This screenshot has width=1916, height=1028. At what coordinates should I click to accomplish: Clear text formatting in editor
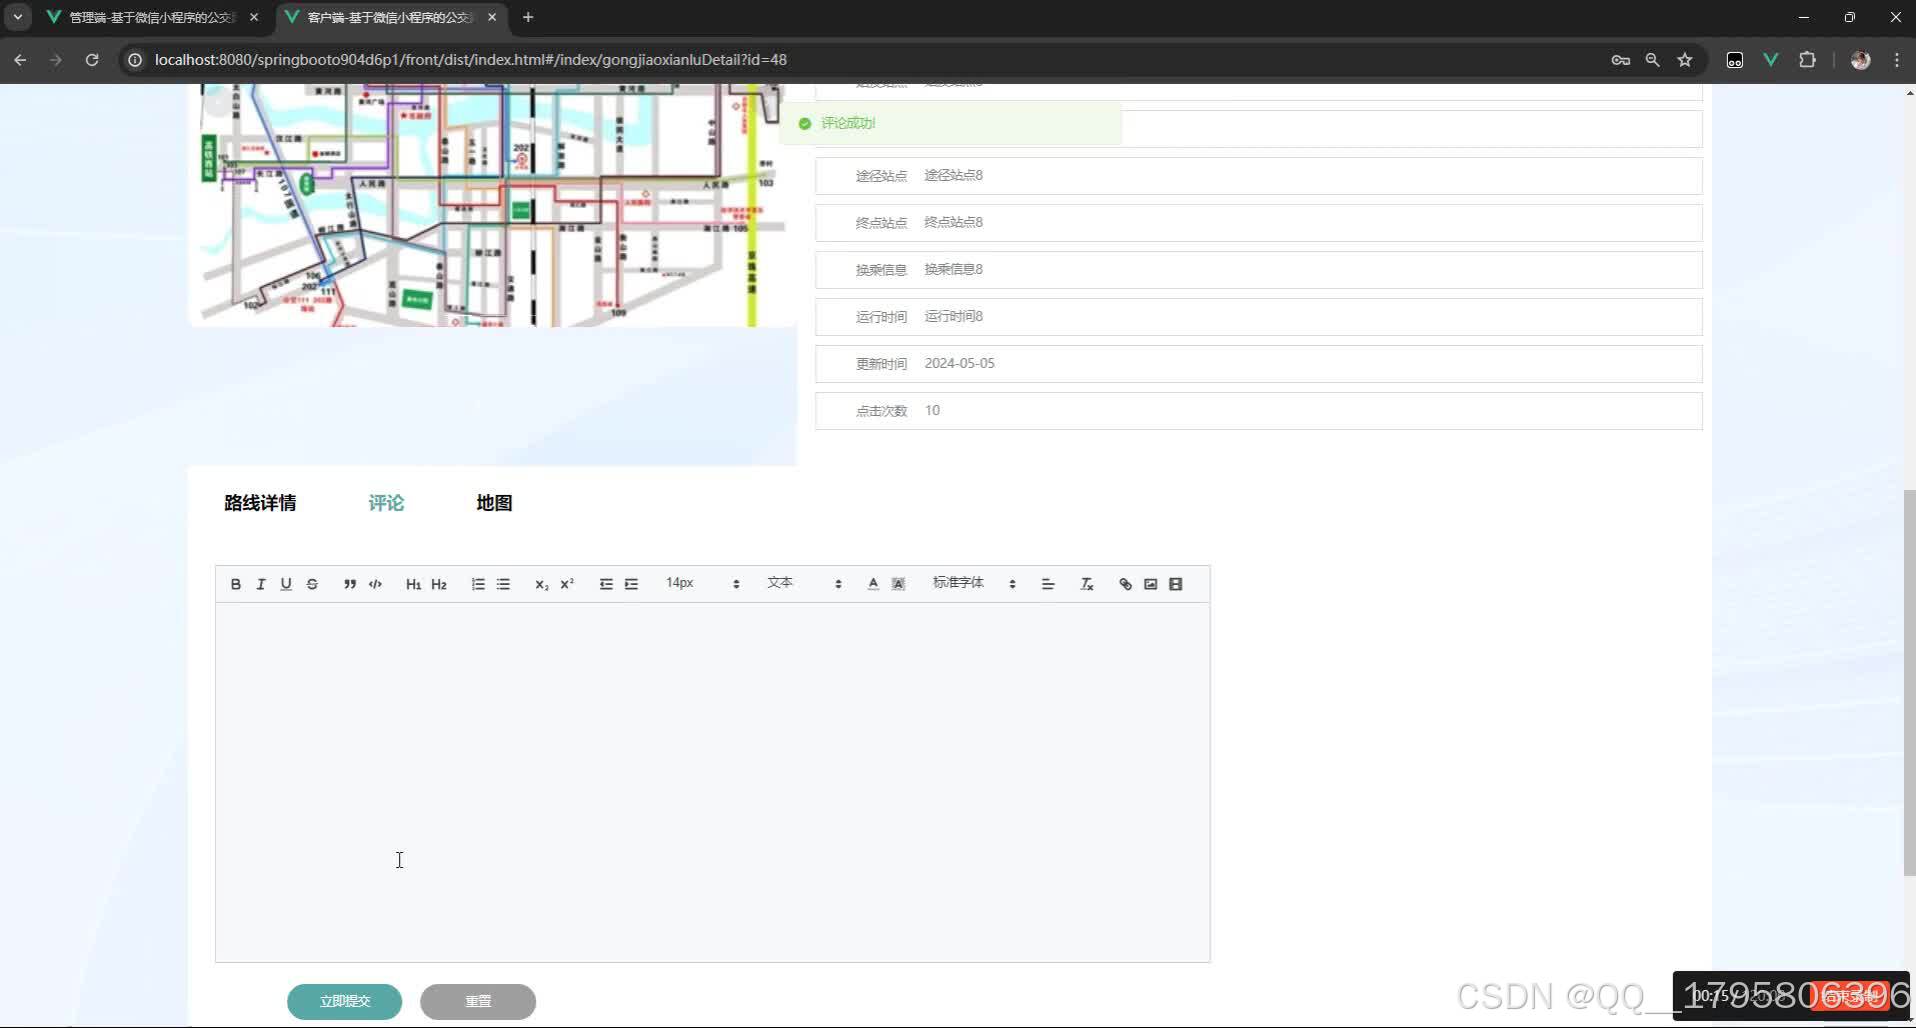(1087, 584)
